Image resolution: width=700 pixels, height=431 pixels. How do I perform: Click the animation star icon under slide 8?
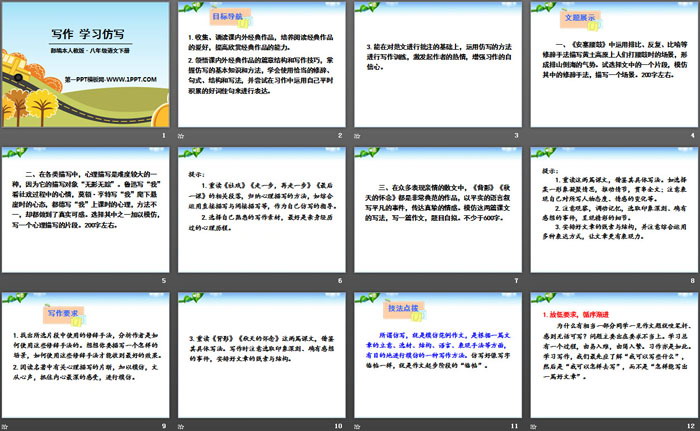534,282
